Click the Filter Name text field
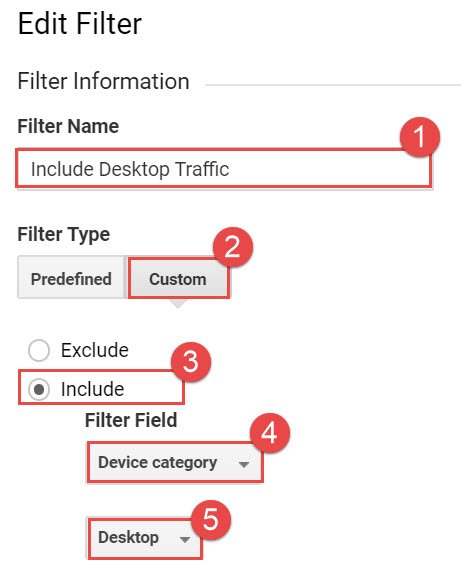Viewport: 461px width, 576px height. click(x=224, y=169)
